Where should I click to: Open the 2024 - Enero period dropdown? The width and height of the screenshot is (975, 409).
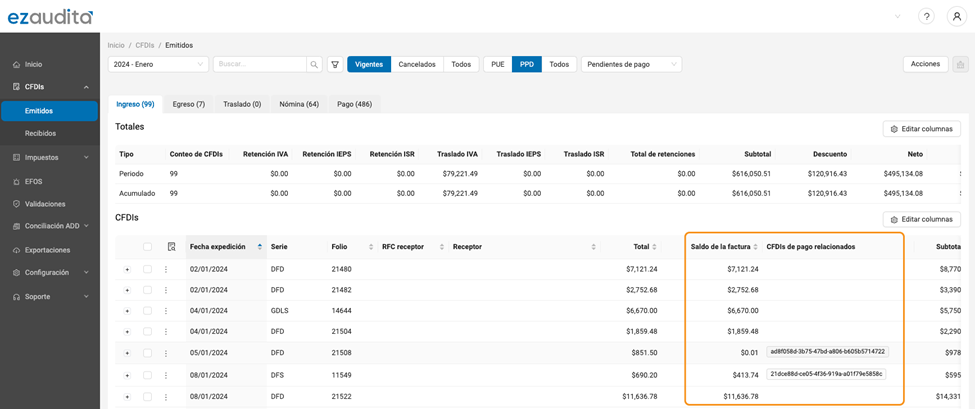(x=158, y=65)
